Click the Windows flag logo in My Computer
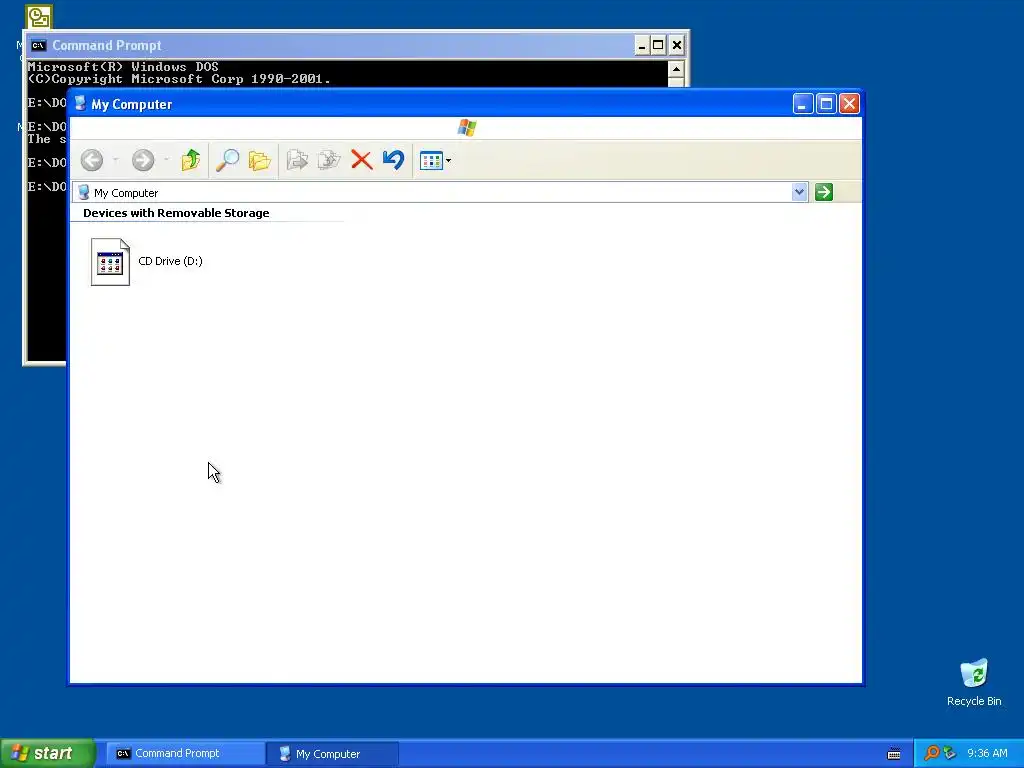The image size is (1024, 768). (467, 127)
